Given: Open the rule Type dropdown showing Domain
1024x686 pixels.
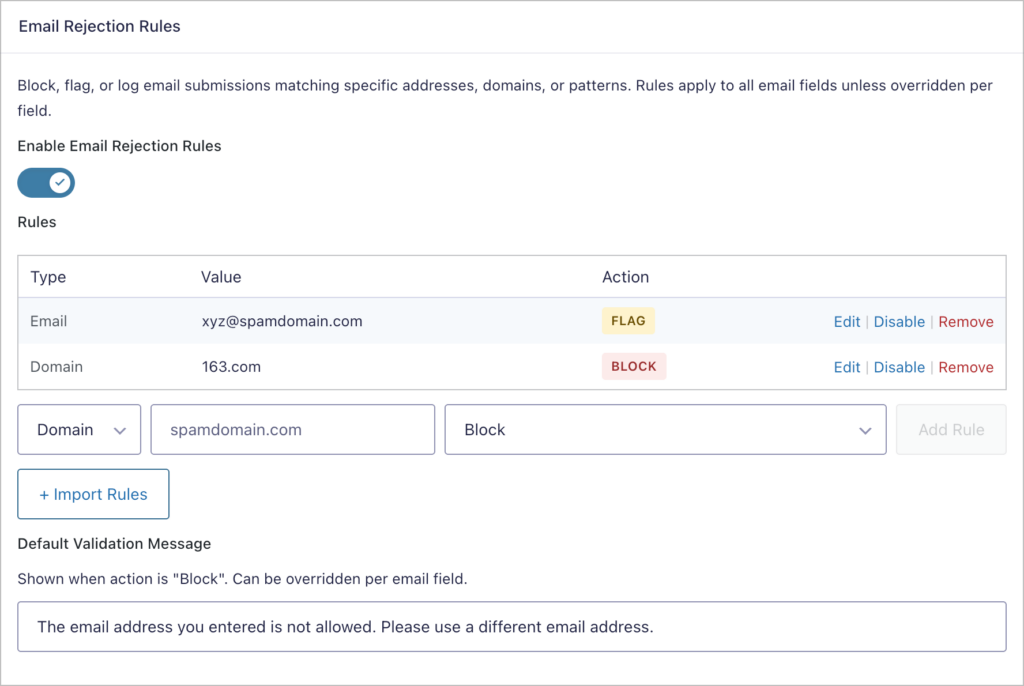Looking at the screenshot, I should (79, 429).
